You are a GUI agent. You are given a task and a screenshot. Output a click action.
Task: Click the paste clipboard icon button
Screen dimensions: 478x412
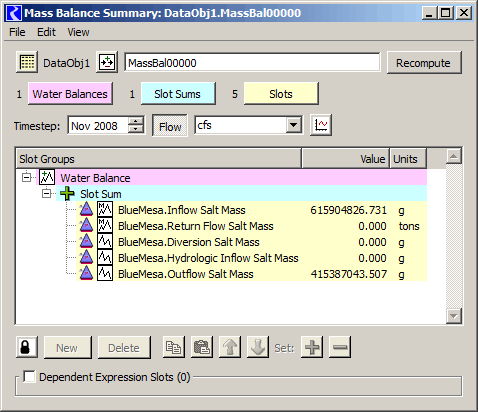(x=202, y=347)
